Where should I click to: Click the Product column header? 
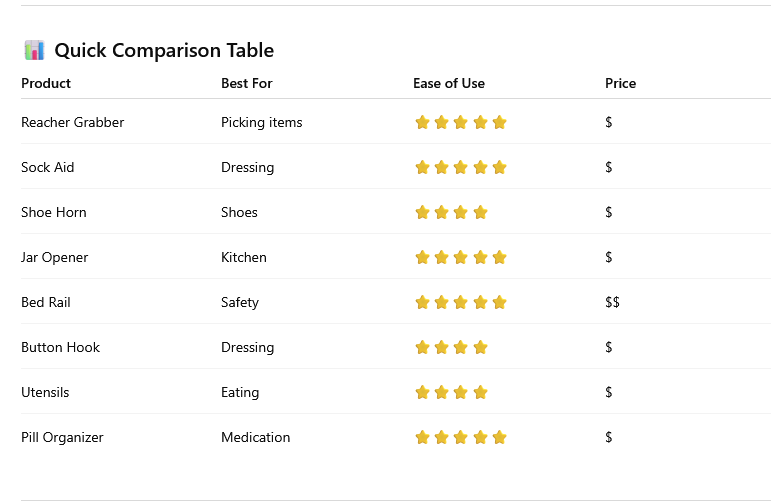pyautogui.click(x=46, y=83)
